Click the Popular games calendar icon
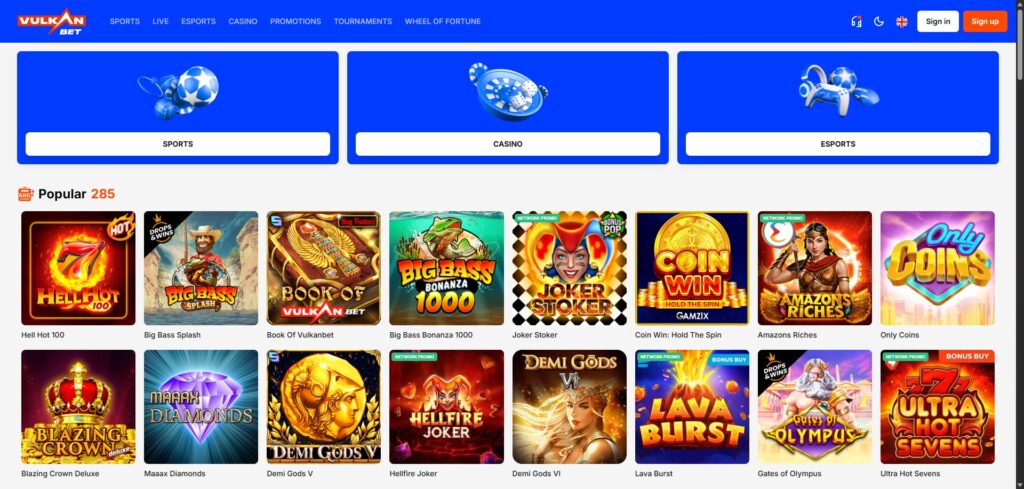Viewport: 1024px width, 489px height. [x=25, y=194]
